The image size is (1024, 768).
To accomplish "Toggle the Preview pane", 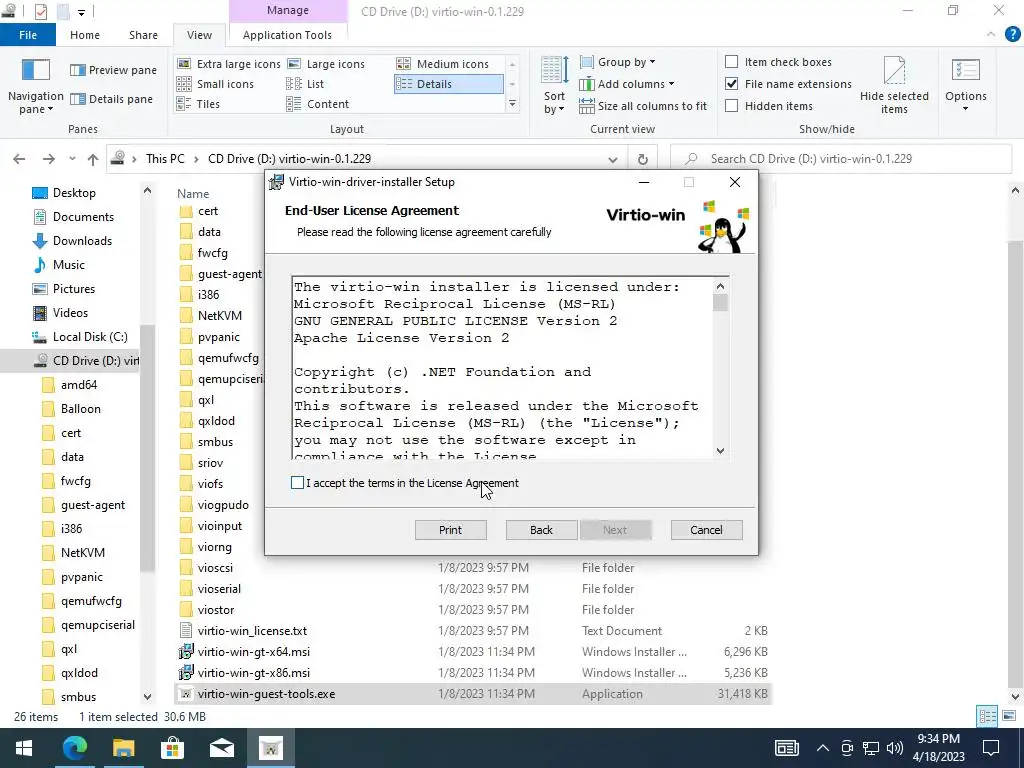I will pos(114,70).
